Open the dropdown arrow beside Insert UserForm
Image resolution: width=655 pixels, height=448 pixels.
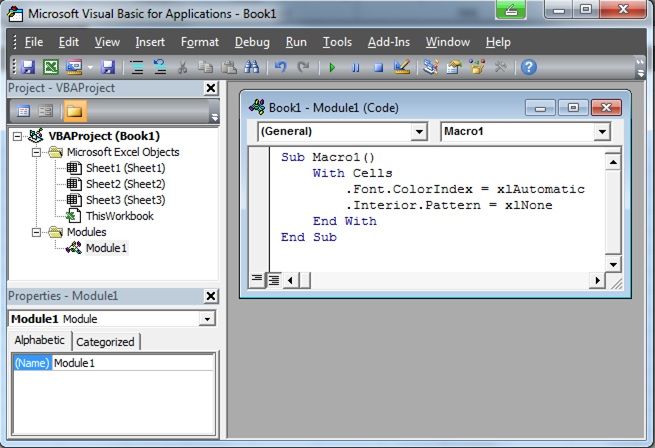(90, 67)
